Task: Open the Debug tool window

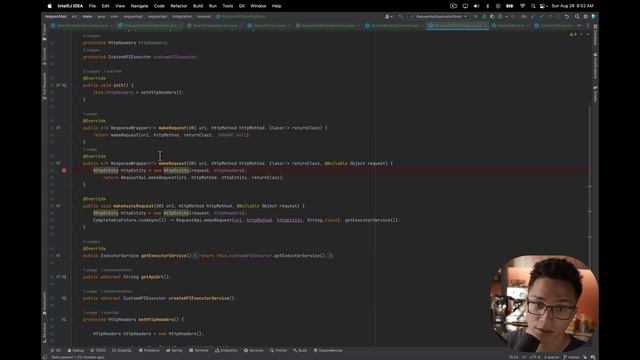Action: tap(76, 351)
